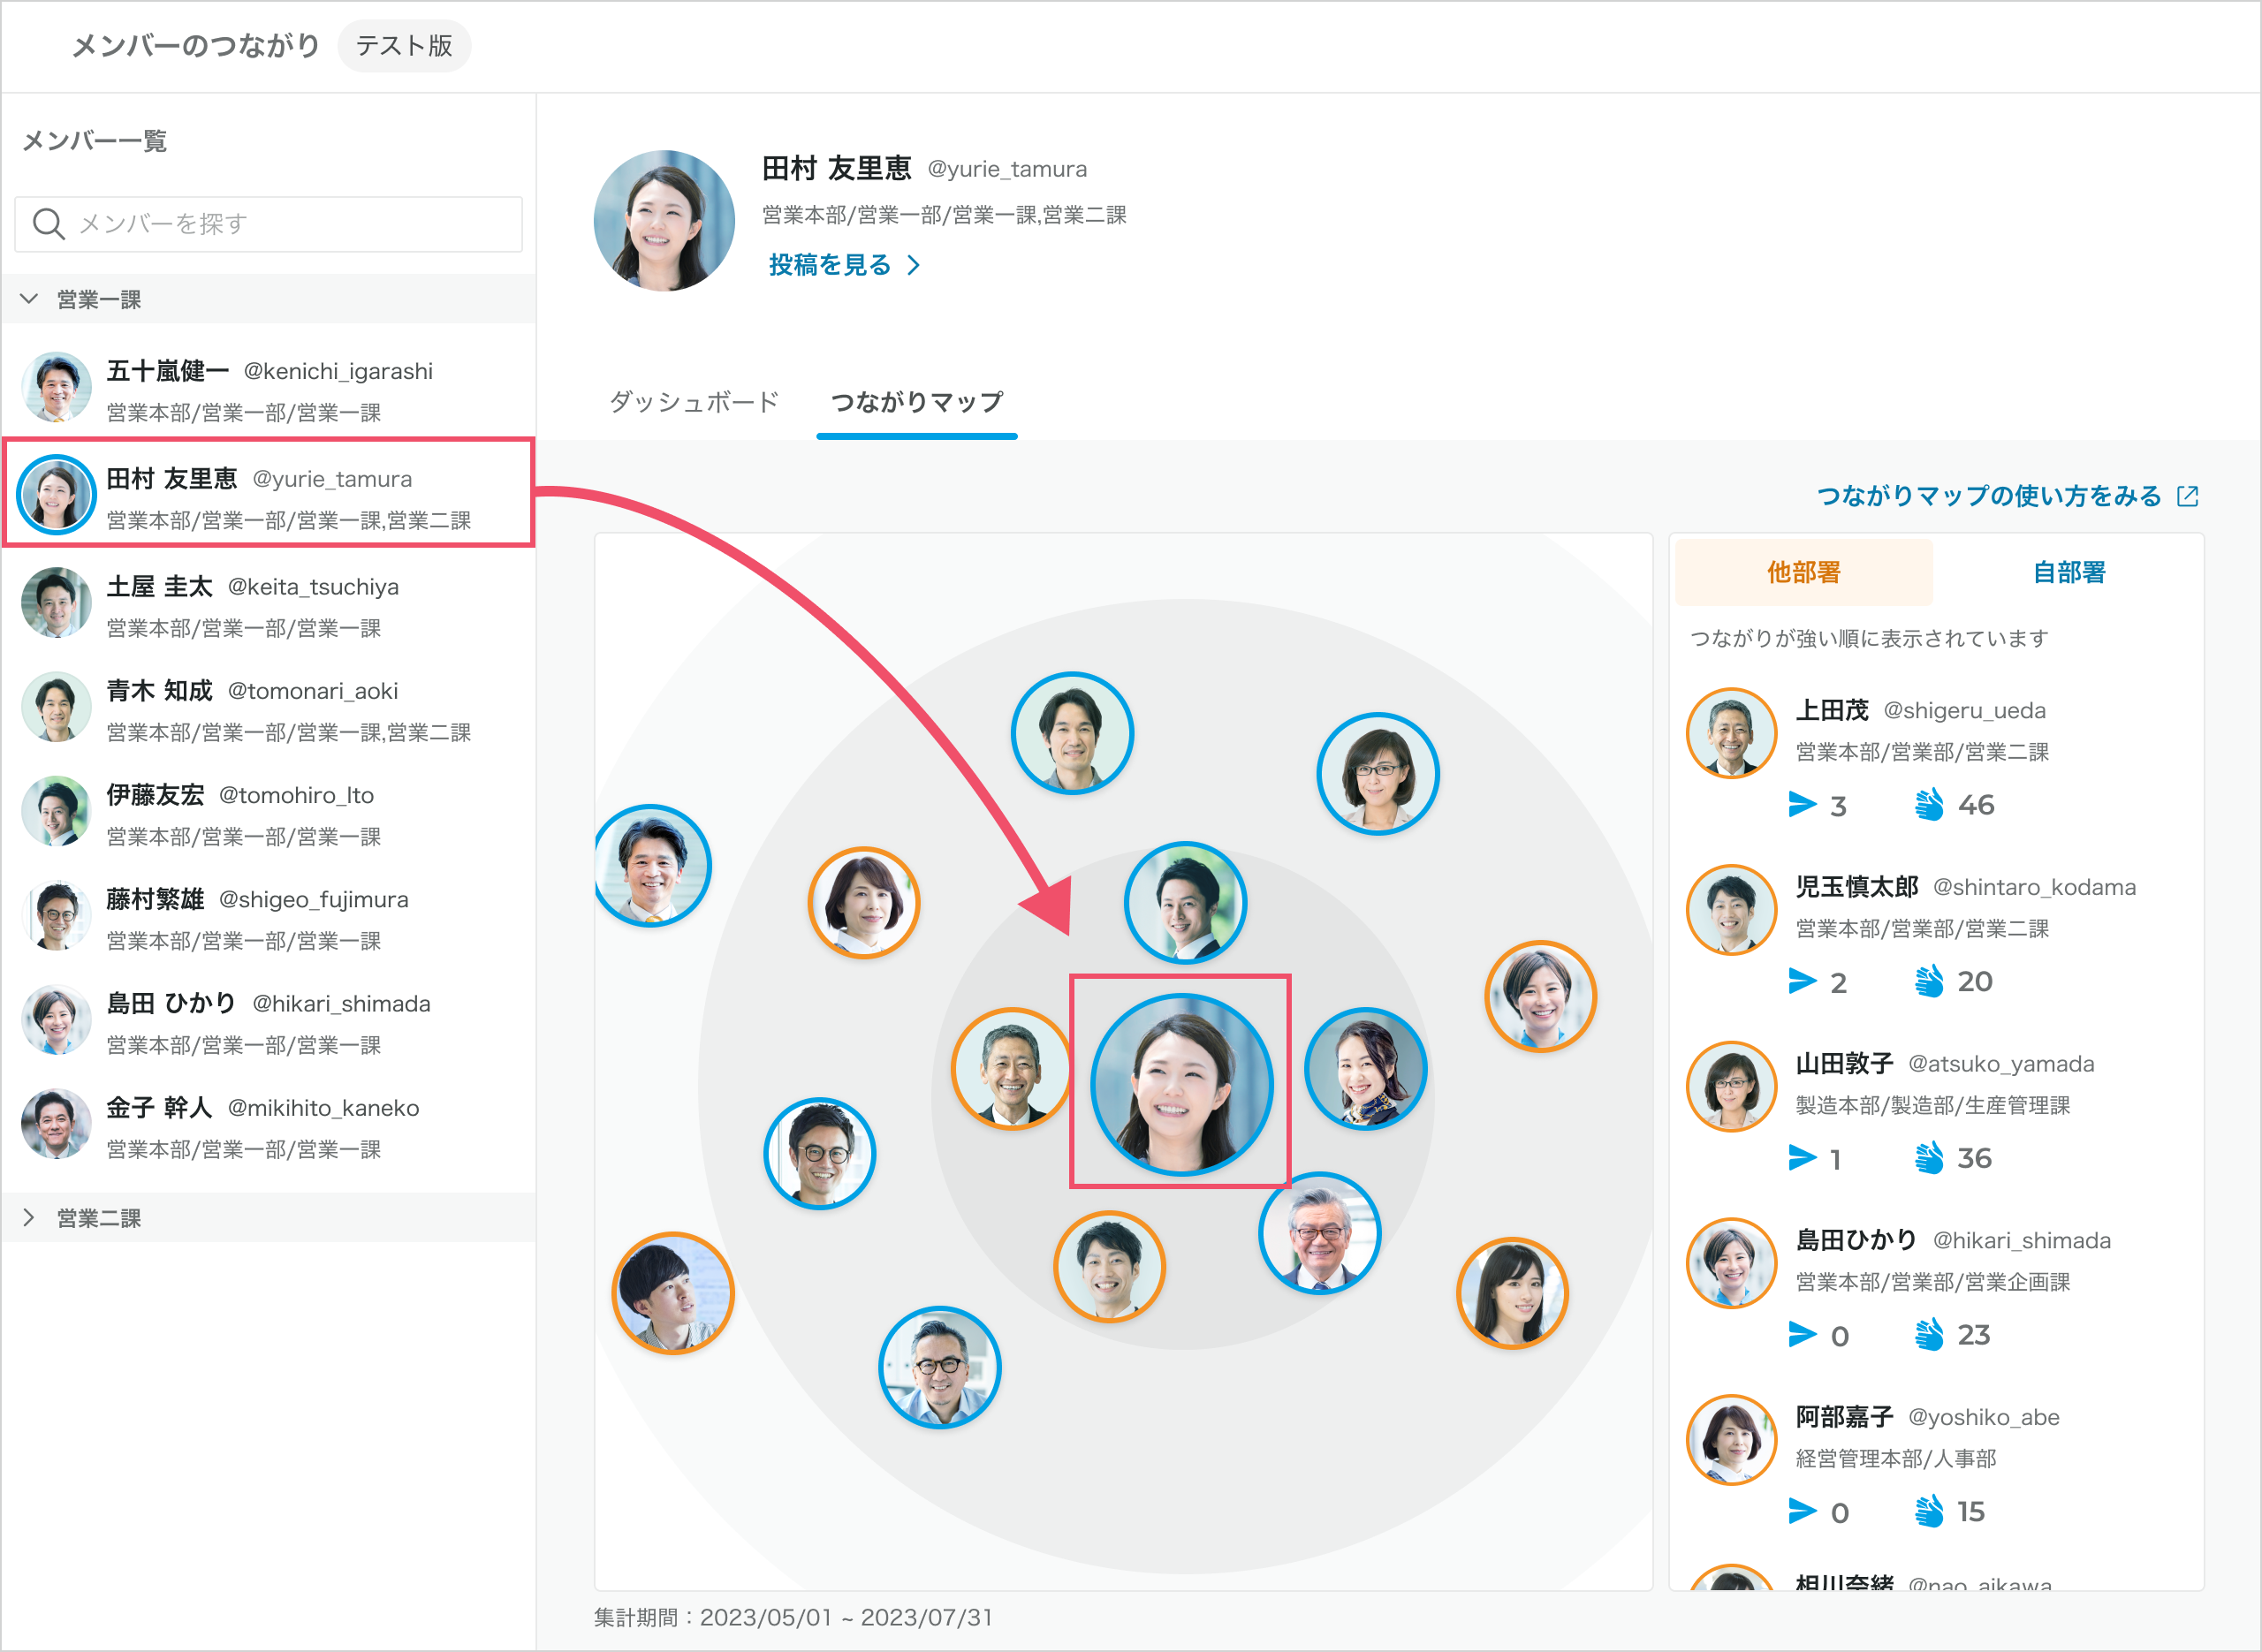Click 島田ひかり's avatar in the connection list

point(1731,1263)
